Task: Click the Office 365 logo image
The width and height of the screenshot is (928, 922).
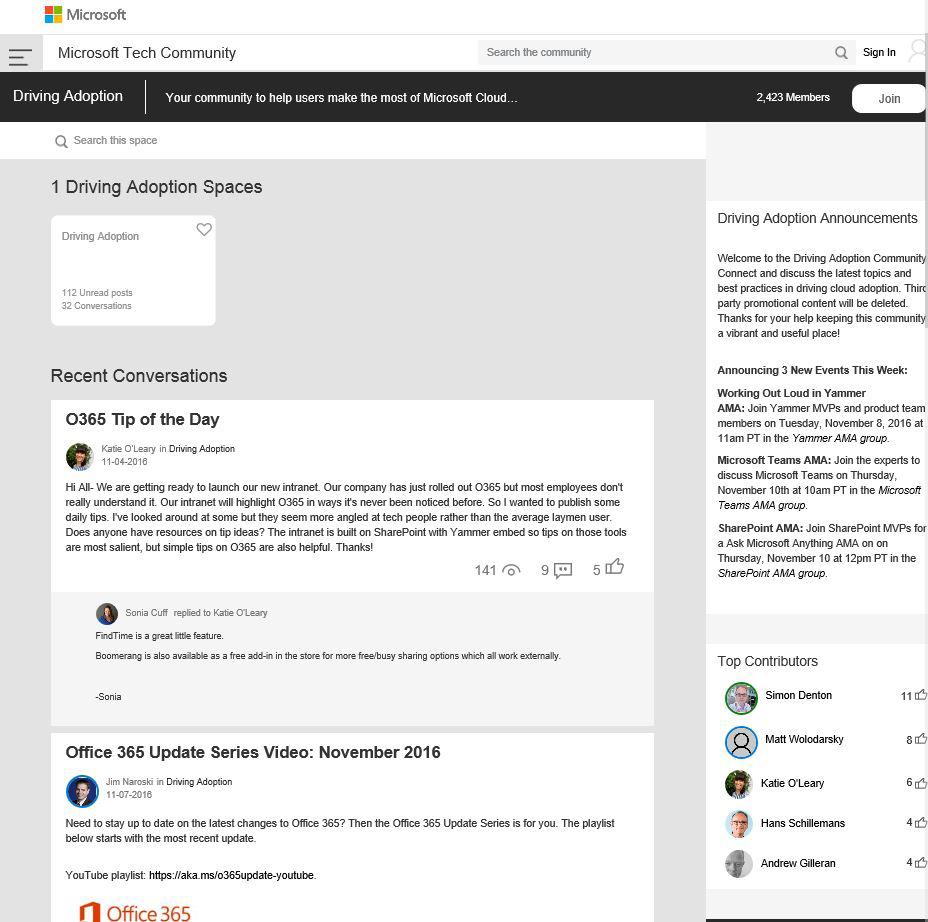Action: point(135,911)
